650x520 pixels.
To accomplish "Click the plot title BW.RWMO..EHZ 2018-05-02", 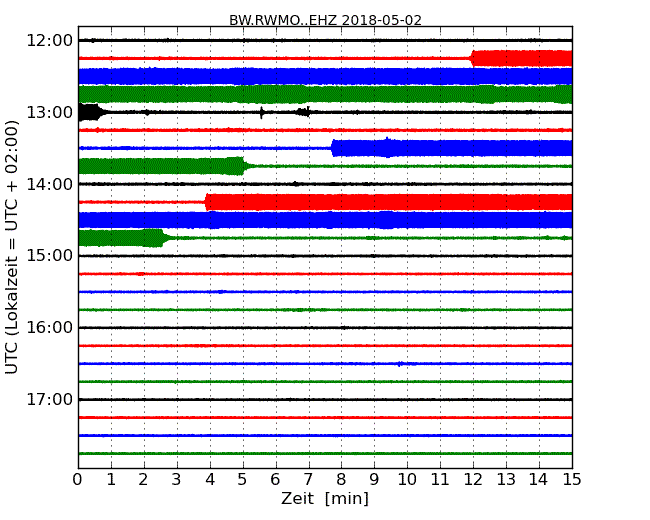I will 325,20.
